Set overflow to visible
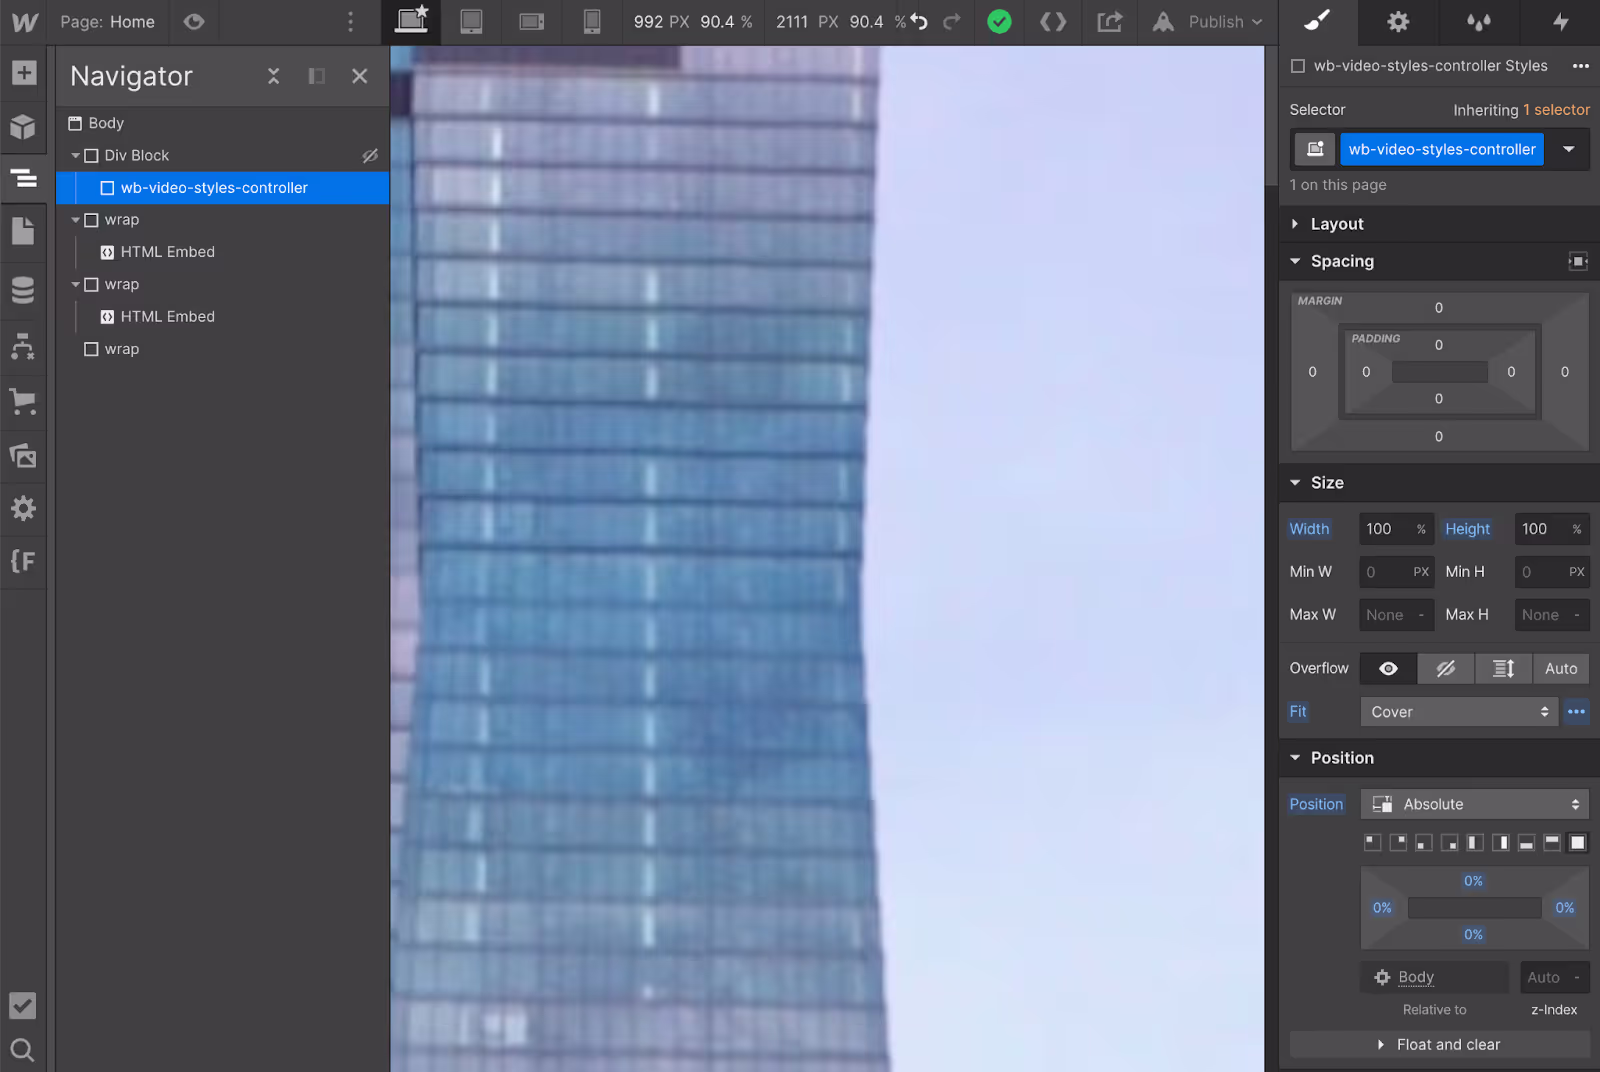Viewport: 1600px width, 1072px height. click(x=1388, y=668)
